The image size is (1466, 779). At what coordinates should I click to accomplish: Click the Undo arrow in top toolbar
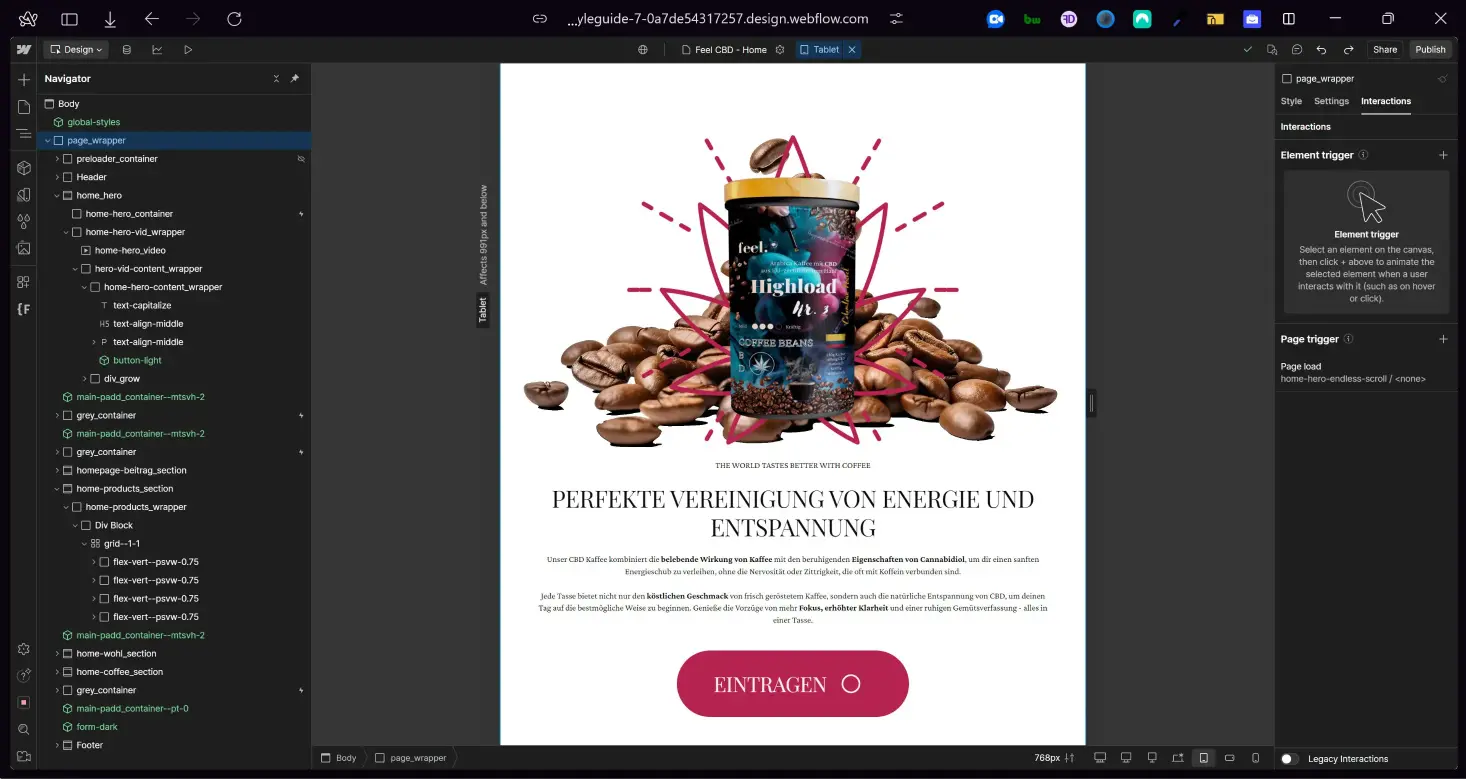tap(1321, 49)
